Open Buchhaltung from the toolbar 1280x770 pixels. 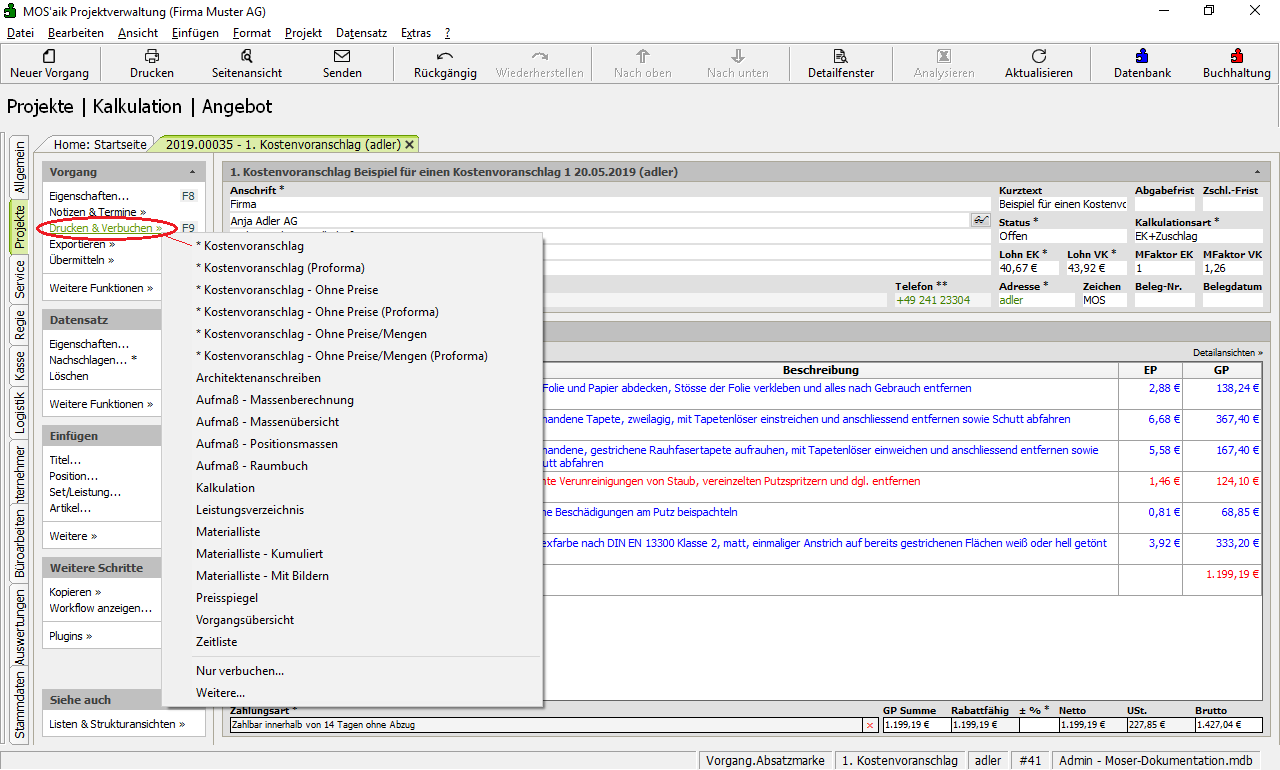[1236, 57]
